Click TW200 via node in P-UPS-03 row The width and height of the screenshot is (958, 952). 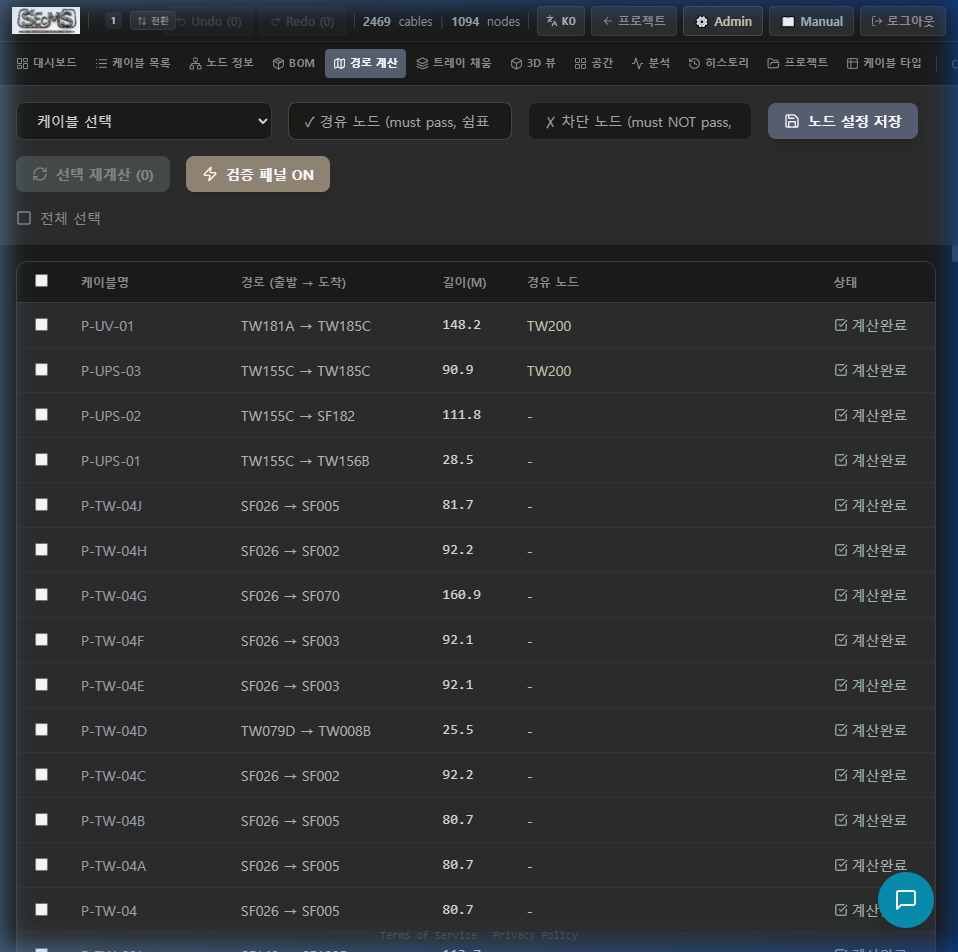549,371
